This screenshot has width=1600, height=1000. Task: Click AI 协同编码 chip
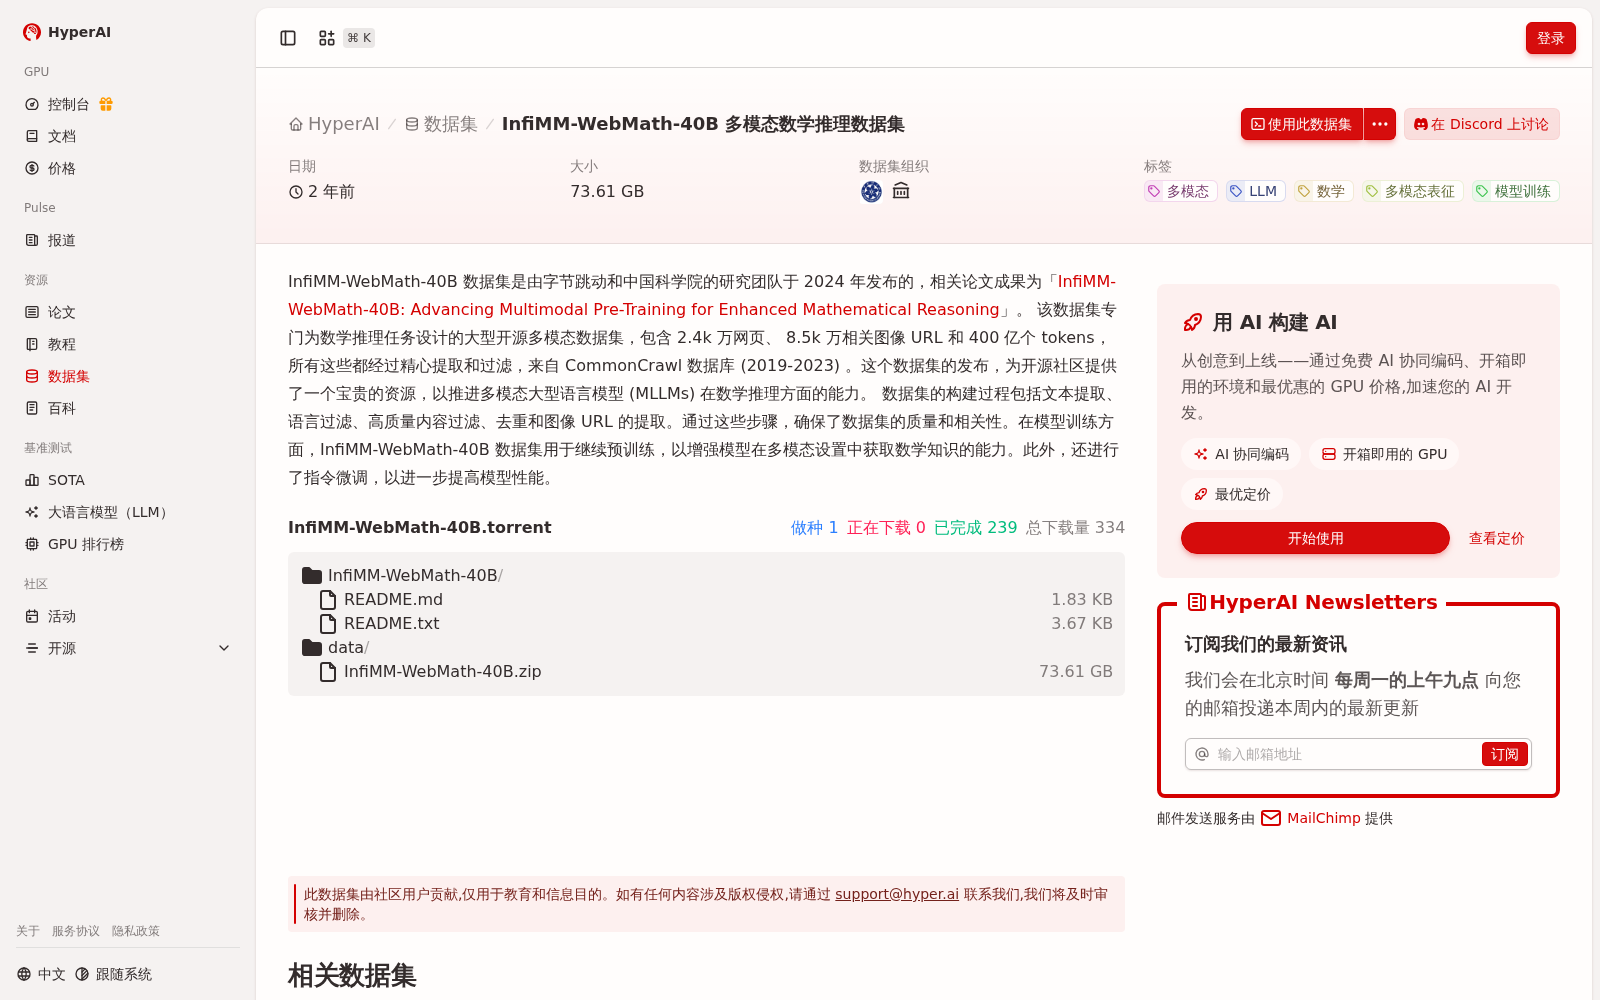point(1241,454)
